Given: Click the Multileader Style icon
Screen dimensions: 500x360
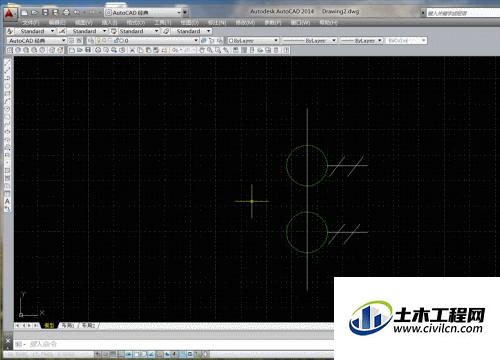Looking at the screenshot, I should 166,31.
